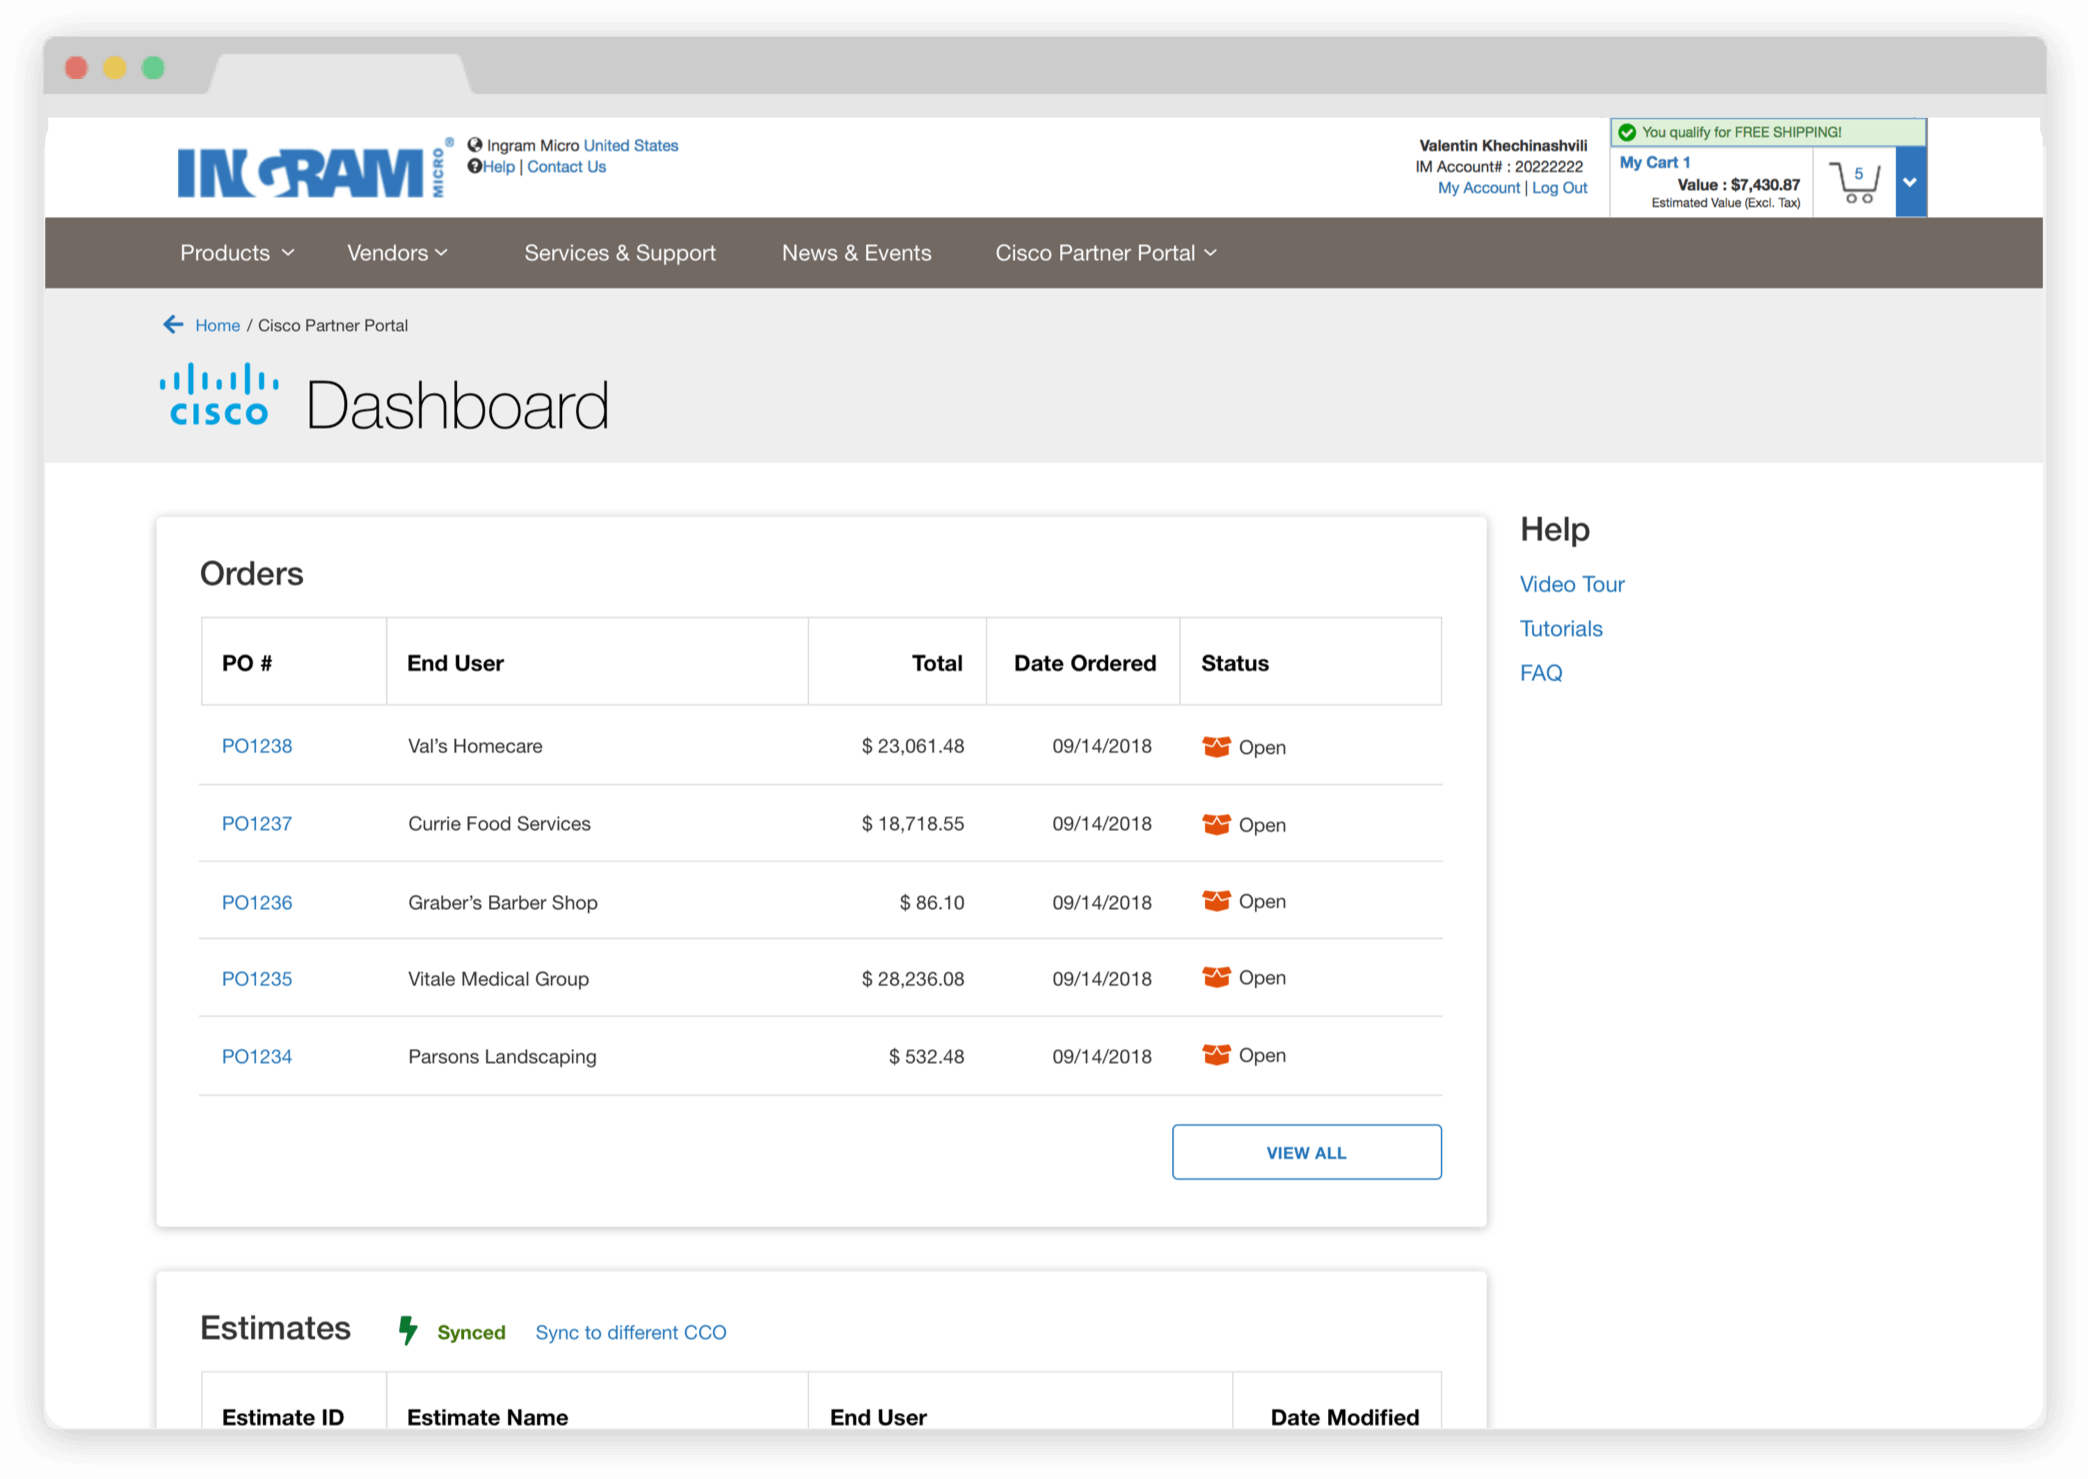Click the green Synced lightning bolt icon
2088x1479 pixels.
tap(407, 1331)
